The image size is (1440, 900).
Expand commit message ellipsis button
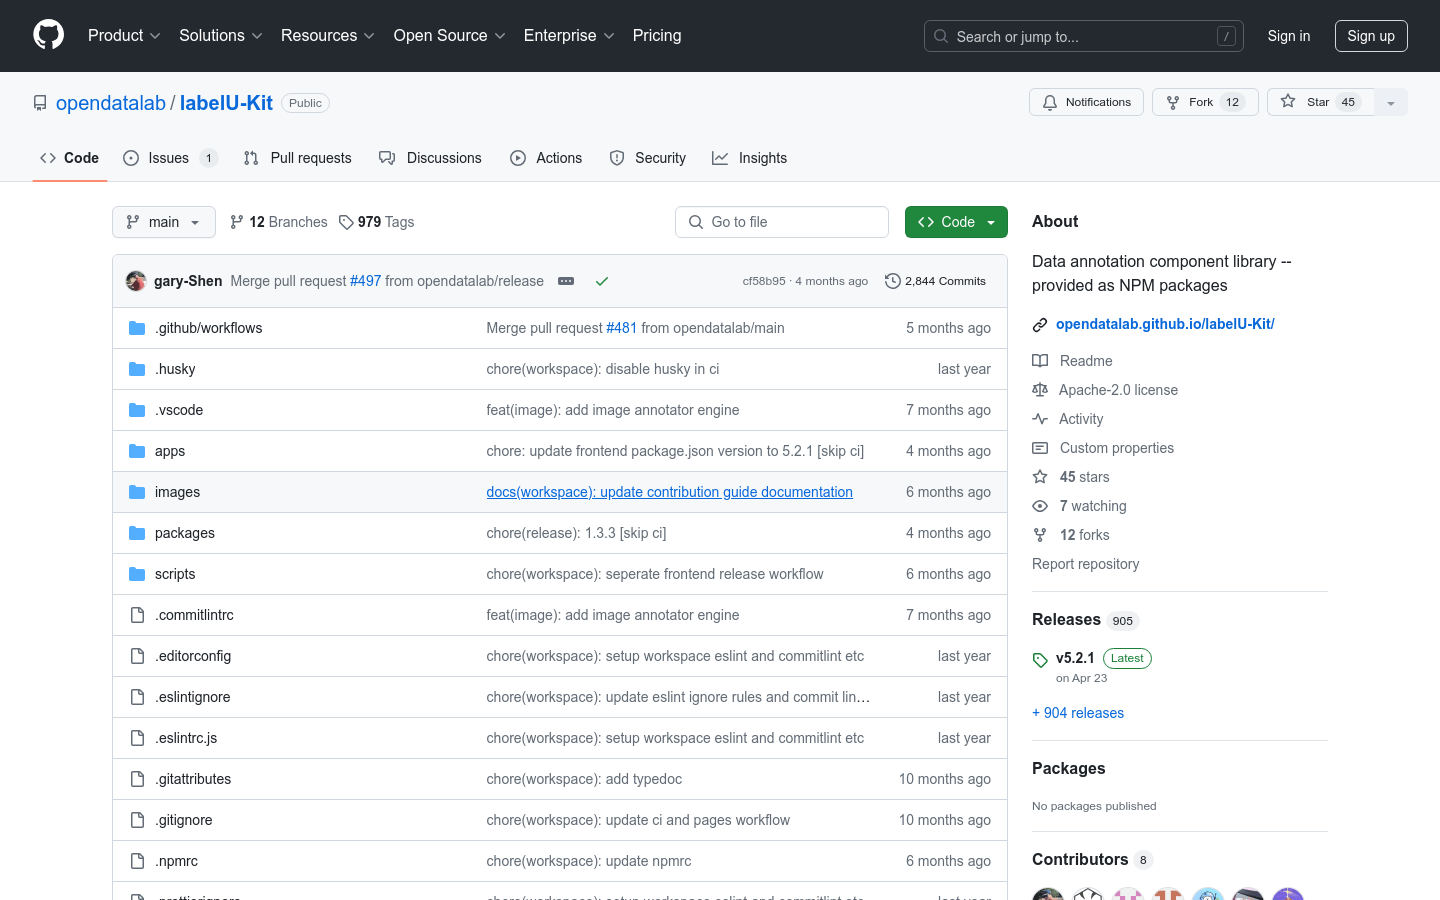(566, 281)
